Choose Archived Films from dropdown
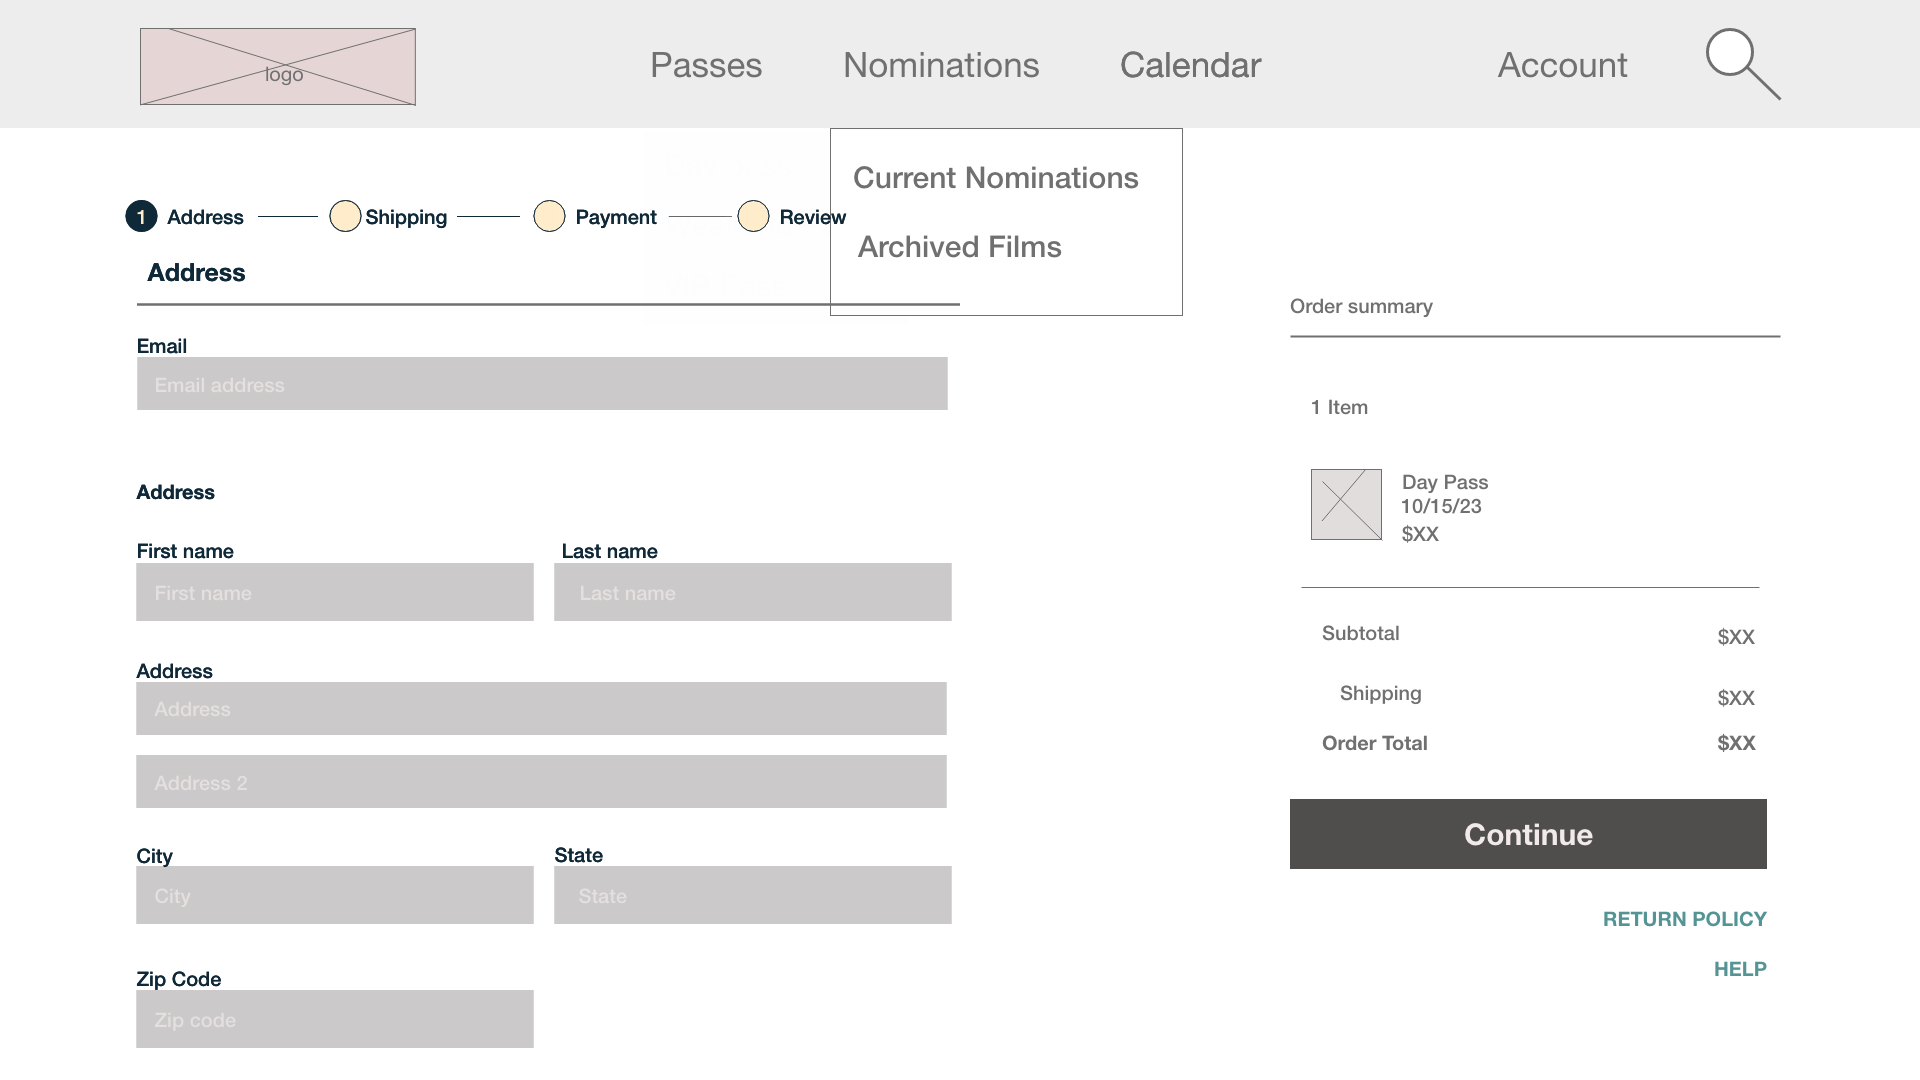 pos(960,247)
